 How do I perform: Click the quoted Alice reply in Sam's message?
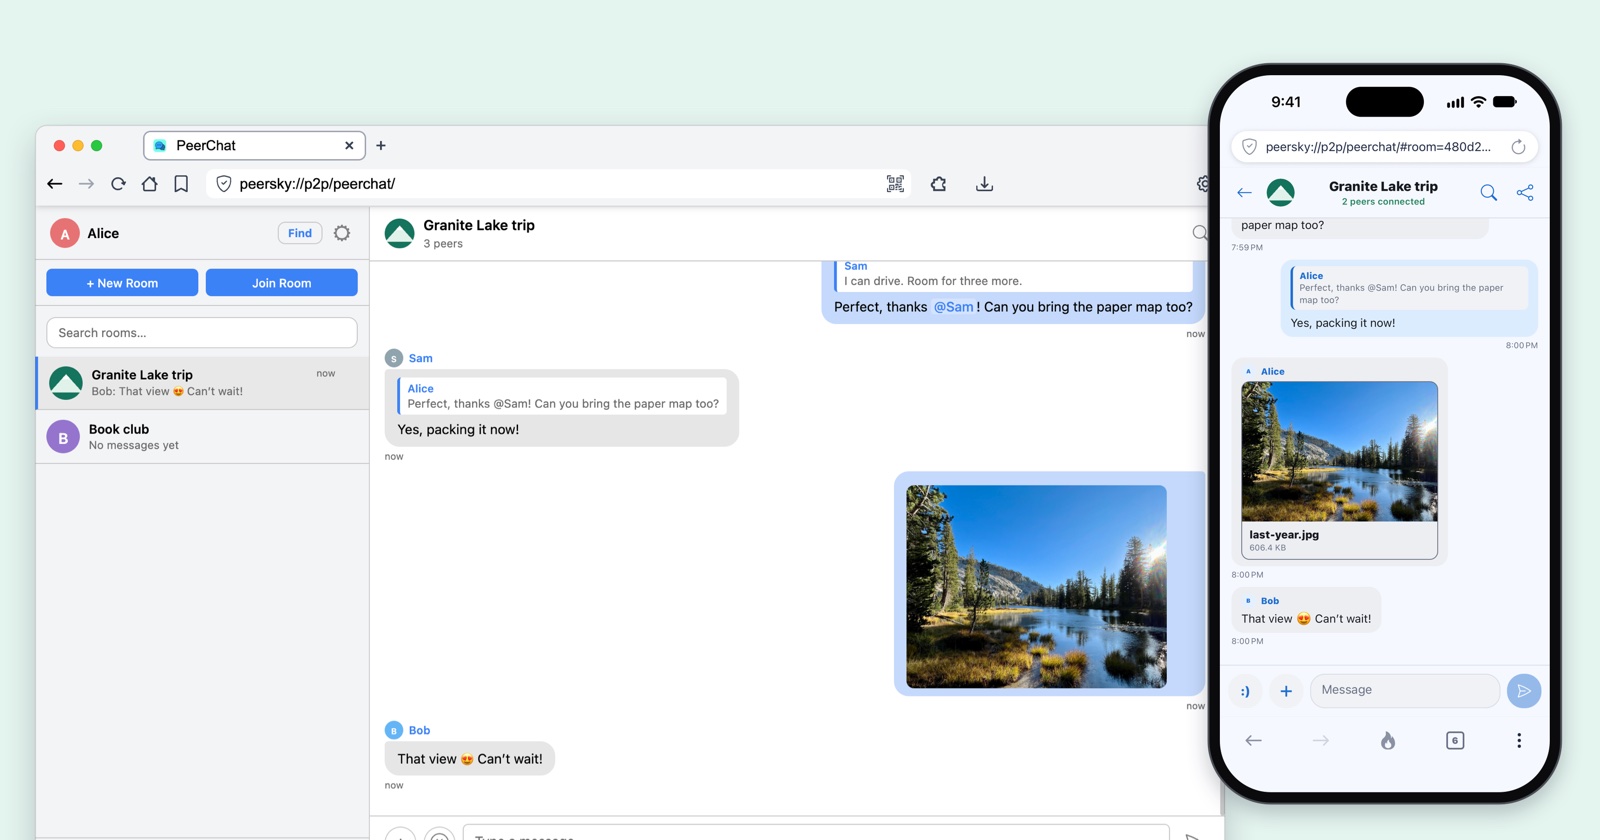(562, 396)
